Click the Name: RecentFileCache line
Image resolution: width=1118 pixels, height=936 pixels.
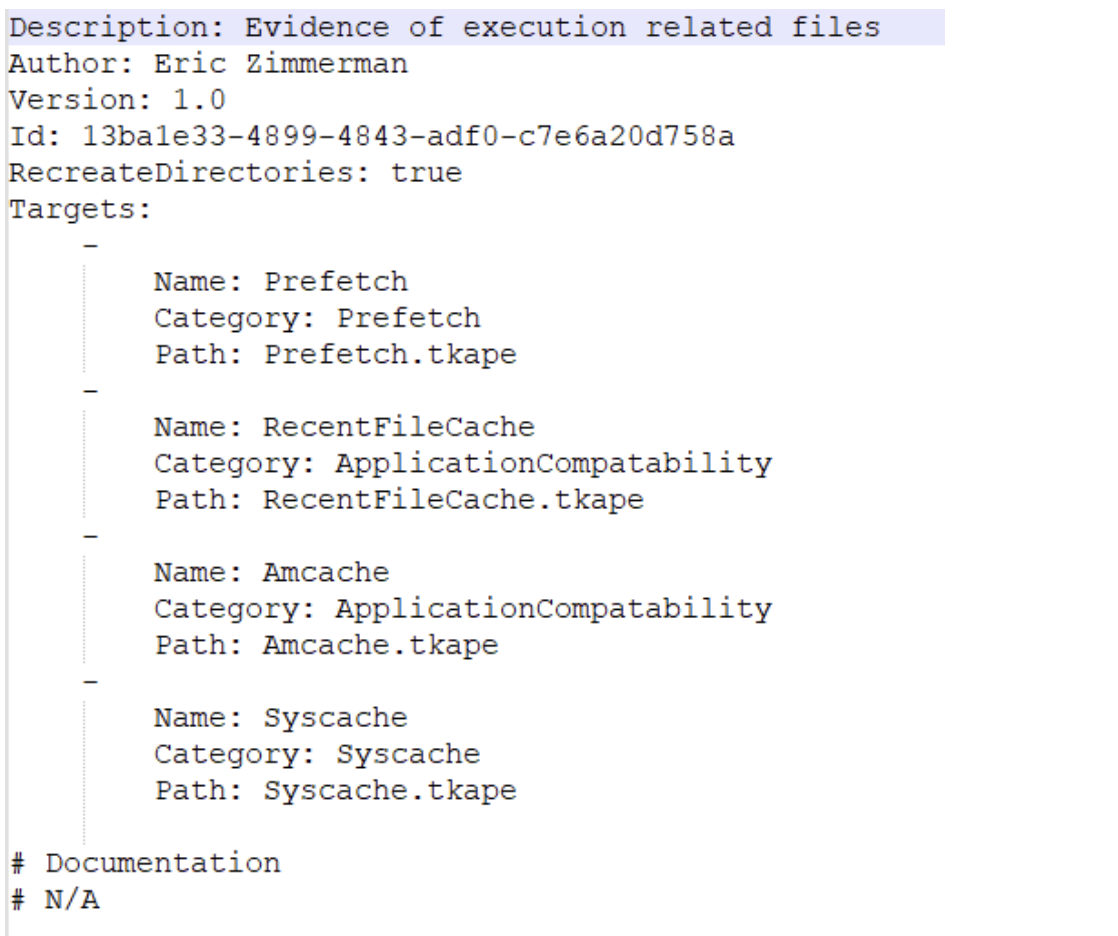click(344, 428)
